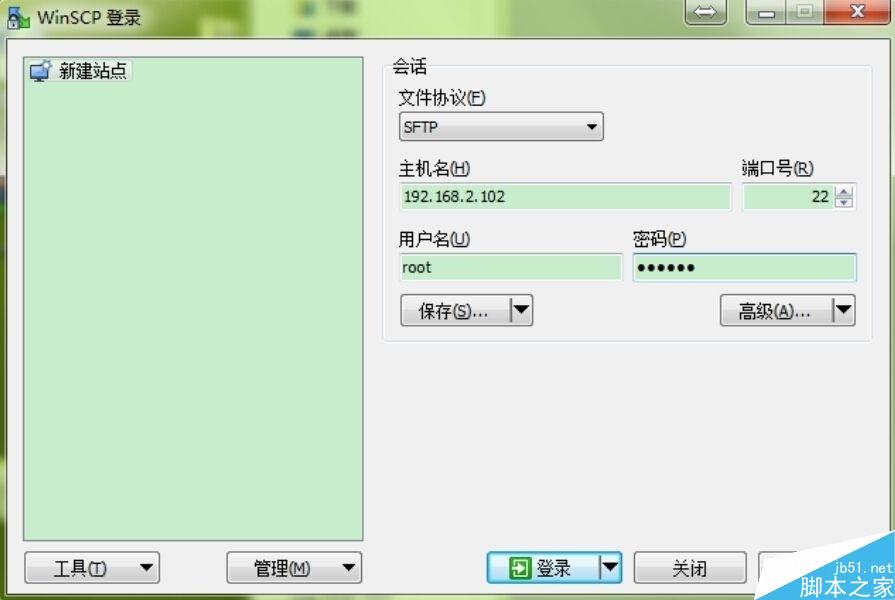
Task: Close the WinSCP login window
Action: point(857,11)
